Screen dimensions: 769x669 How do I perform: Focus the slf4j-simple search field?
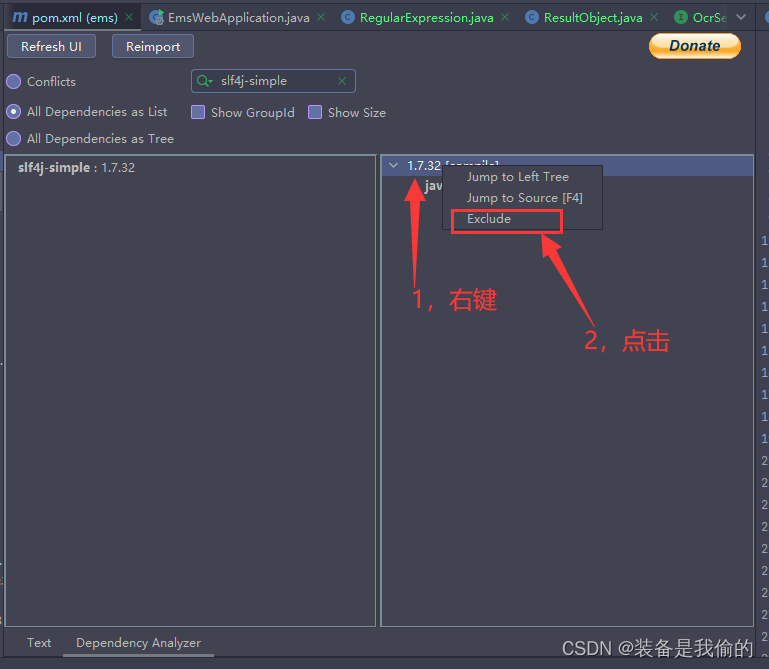pos(273,81)
